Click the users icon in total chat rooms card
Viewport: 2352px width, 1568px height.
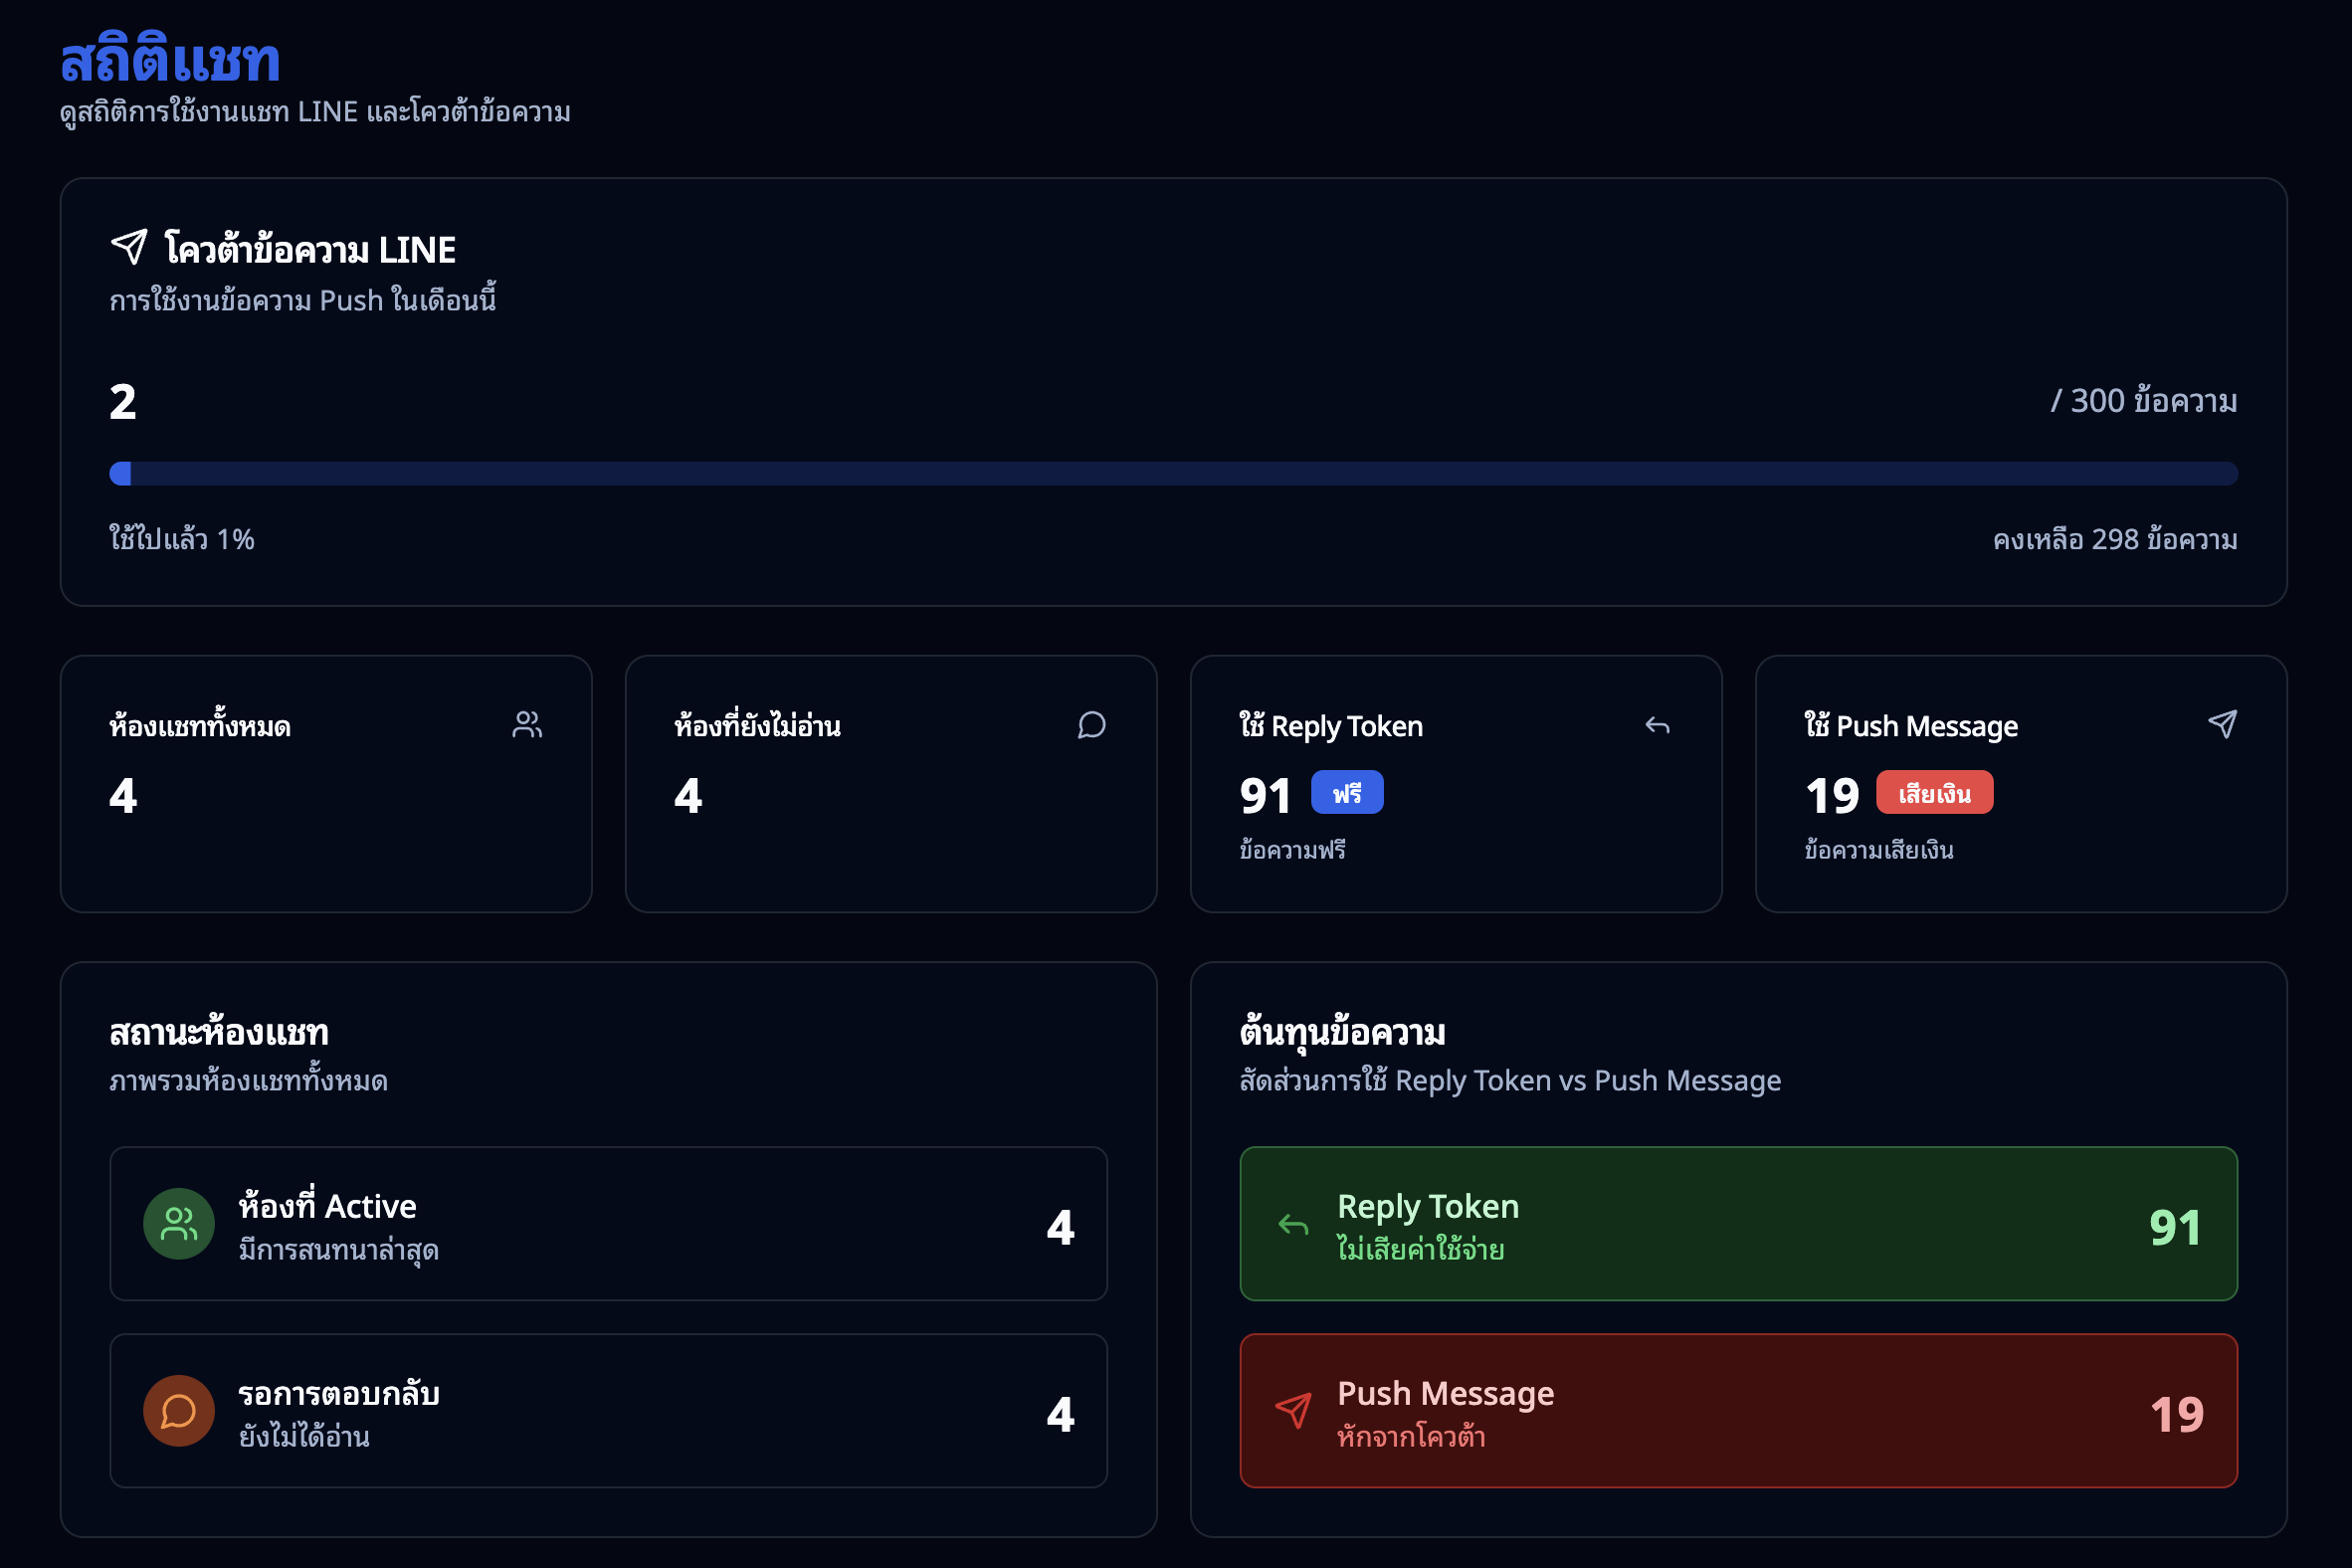coord(527,725)
